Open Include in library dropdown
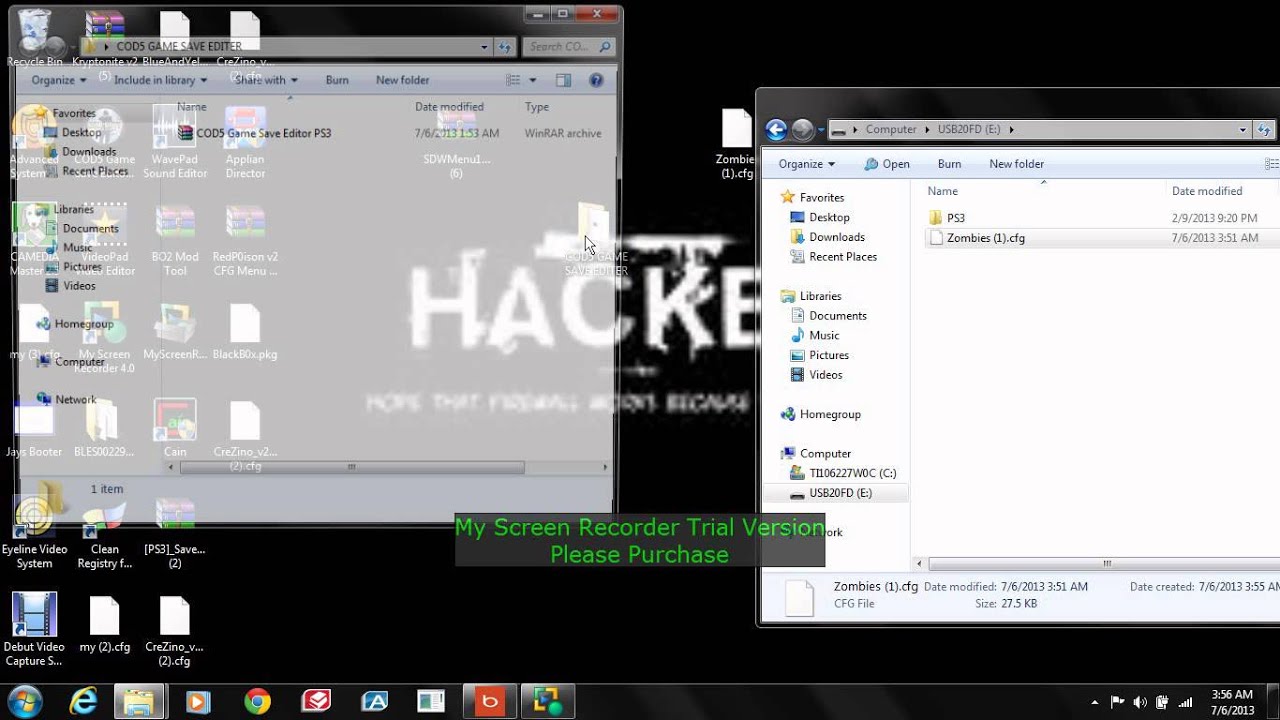 (x=160, y=80)
